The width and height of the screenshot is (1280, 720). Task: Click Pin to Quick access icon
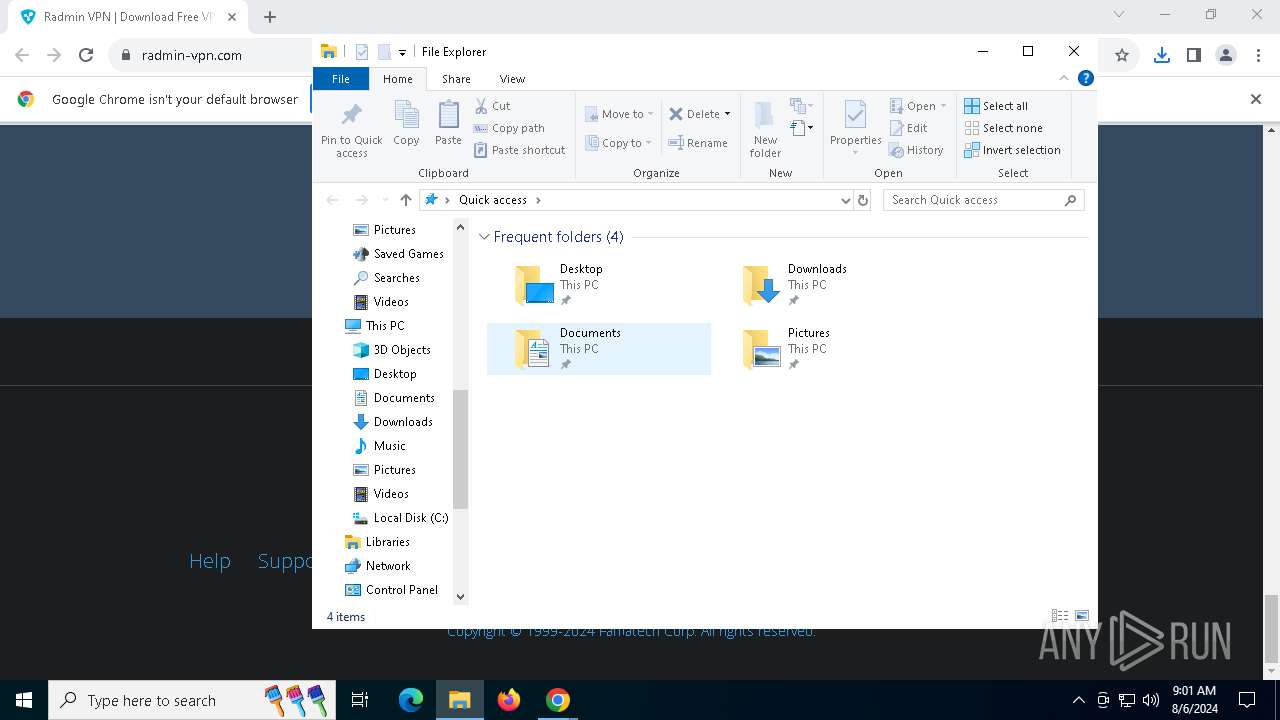(x=351, y=128)
